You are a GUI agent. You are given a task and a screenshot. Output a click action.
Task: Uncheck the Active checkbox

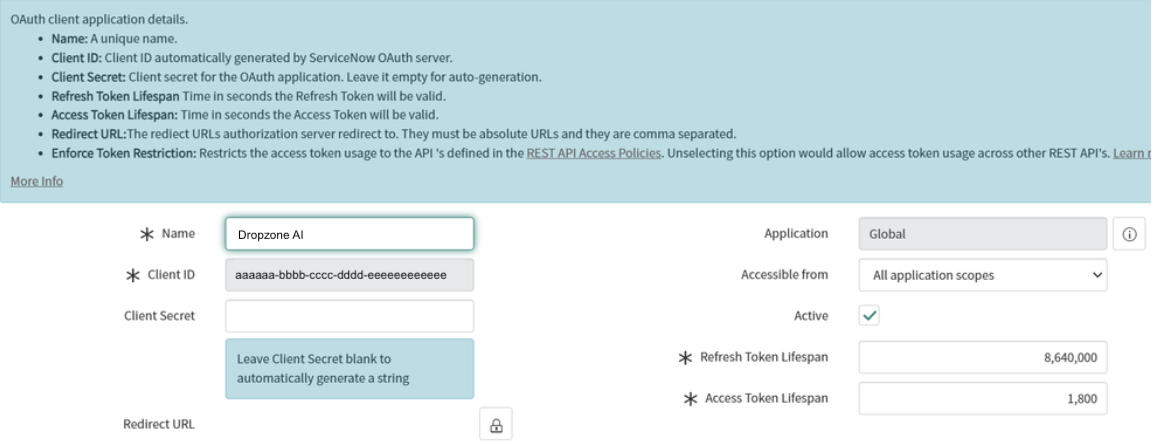tap(870, 316)
